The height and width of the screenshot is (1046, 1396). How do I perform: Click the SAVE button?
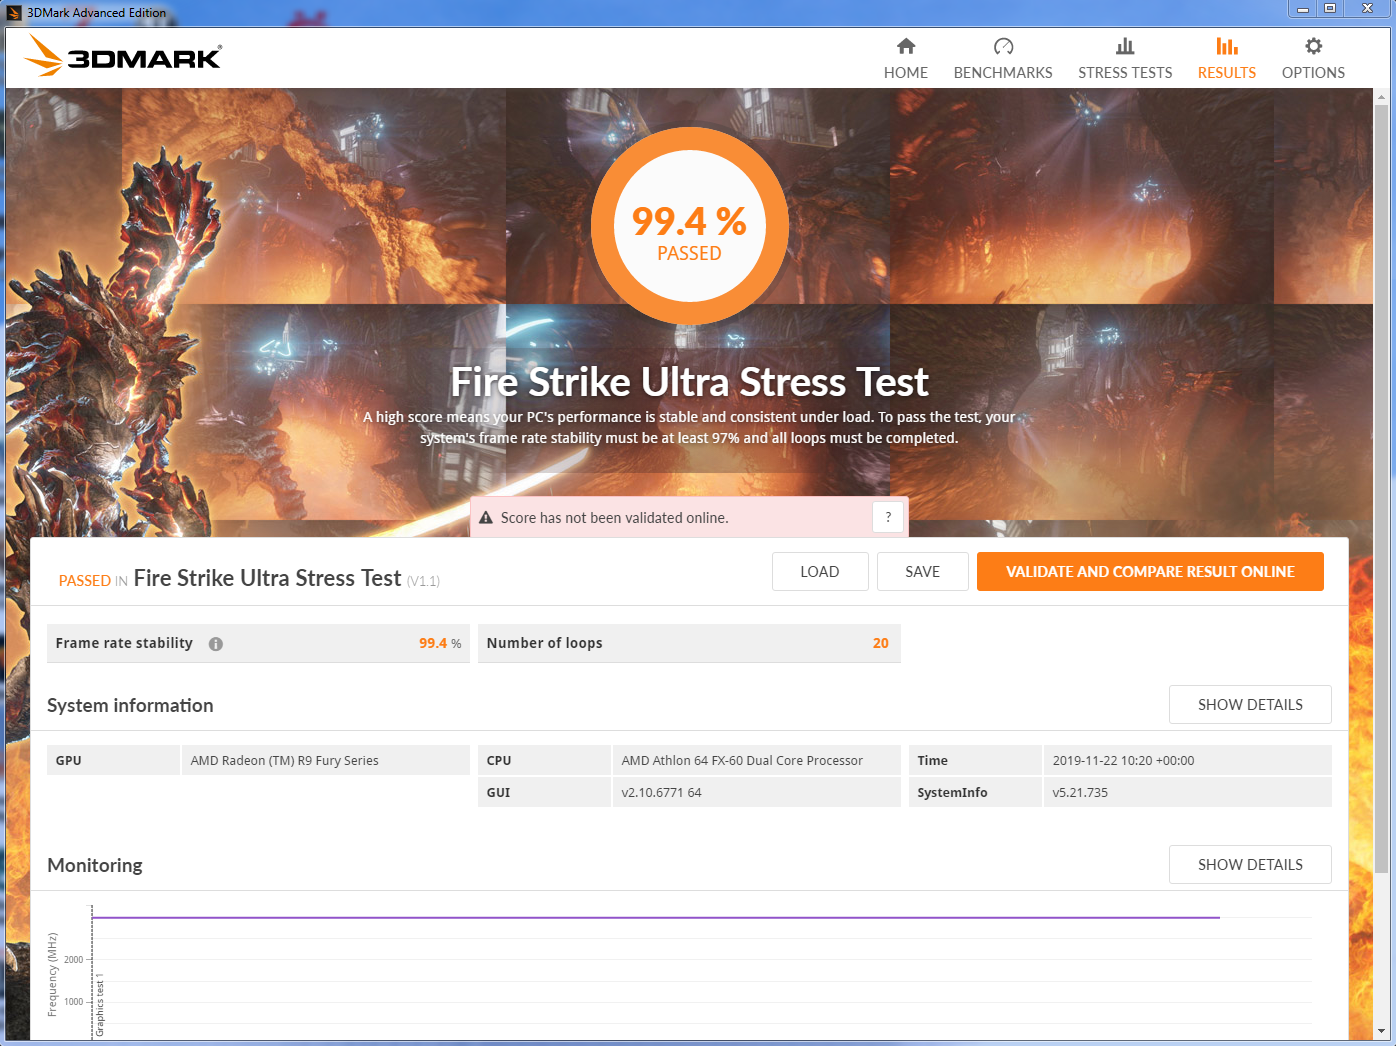point(923,572)
